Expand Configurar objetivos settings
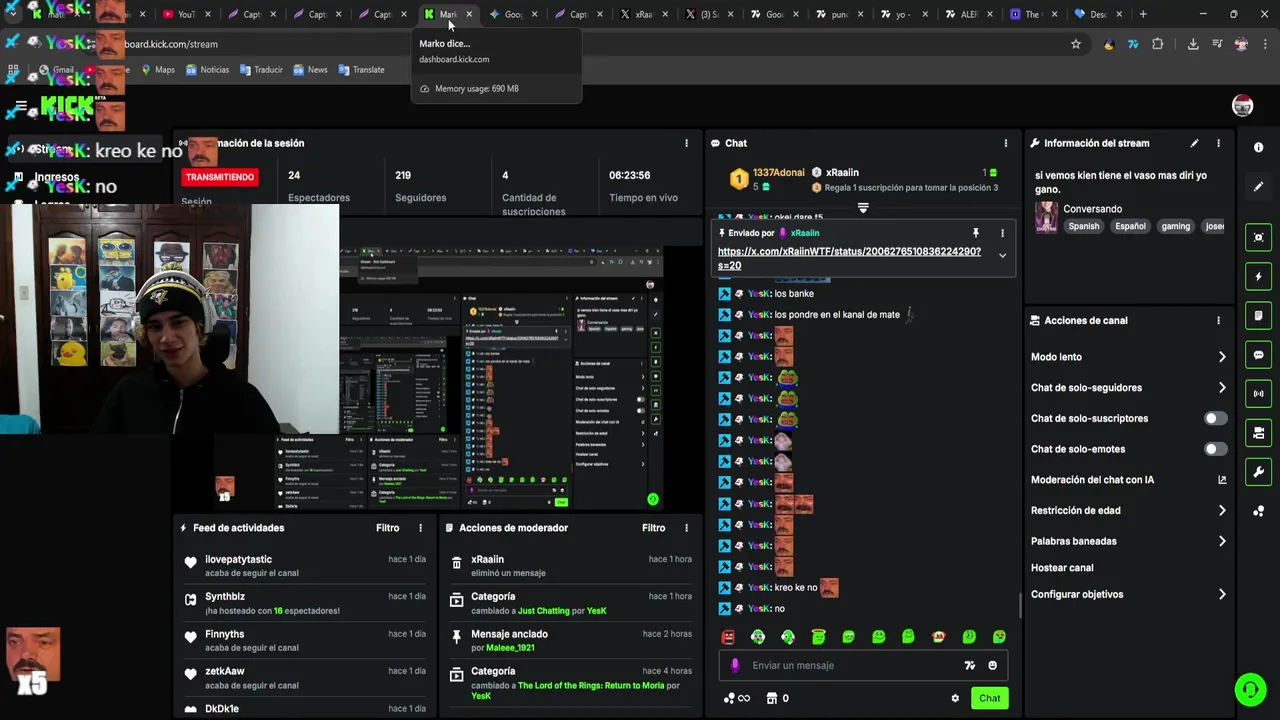 point(1222,594)
